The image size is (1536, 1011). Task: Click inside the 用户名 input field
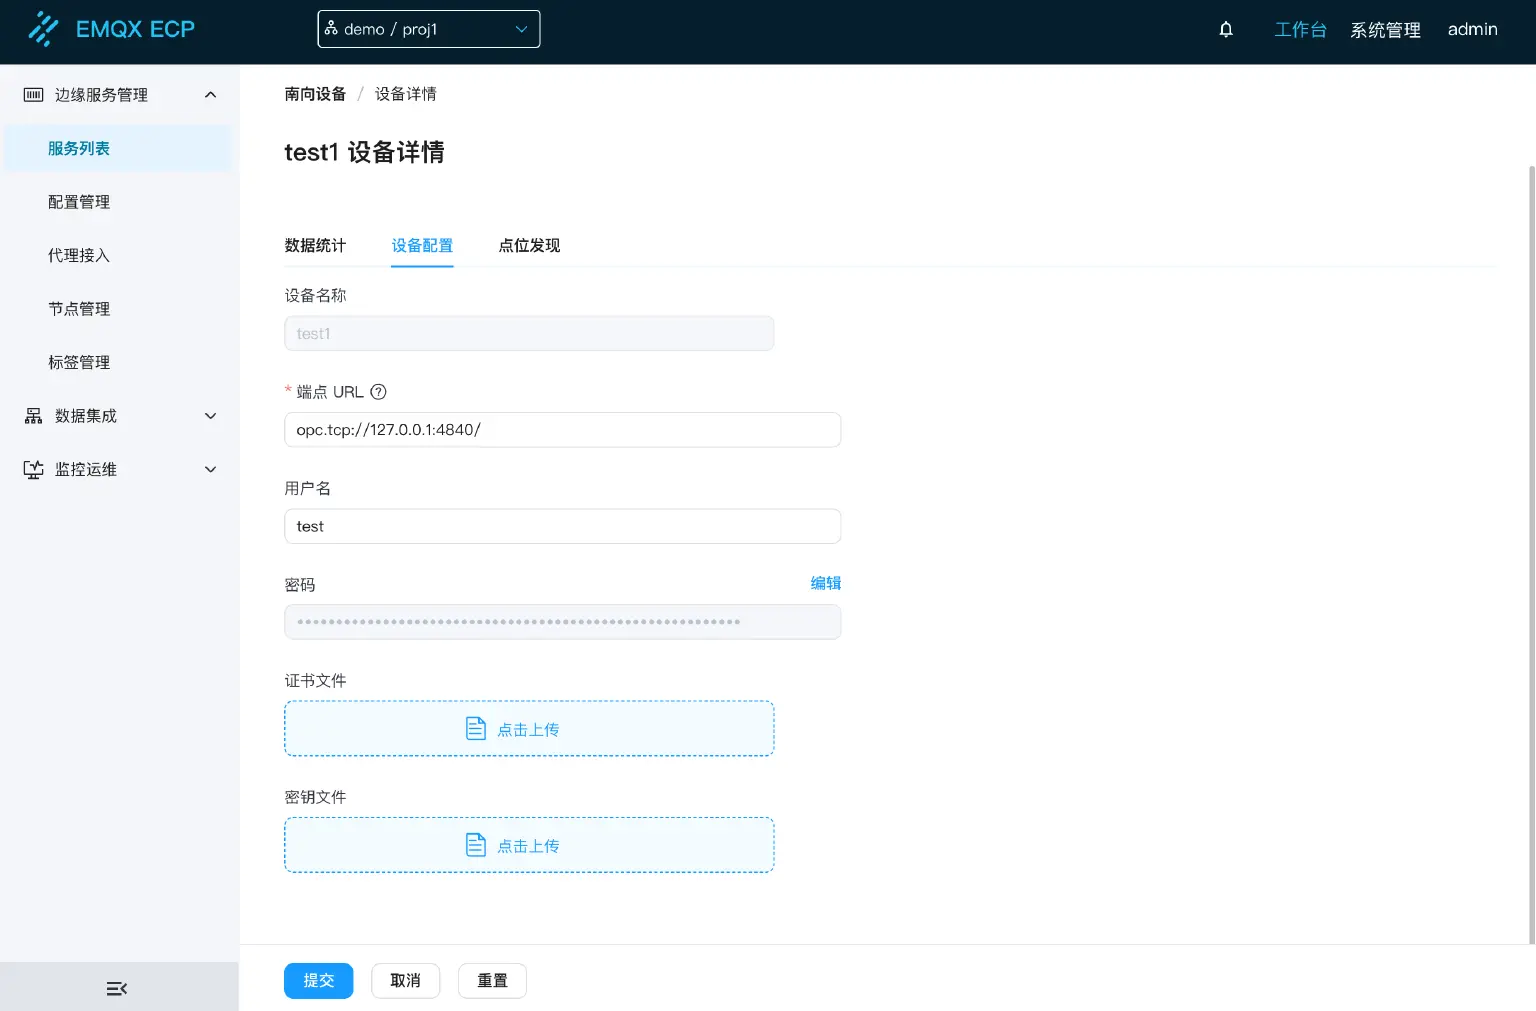pos(562,526)
